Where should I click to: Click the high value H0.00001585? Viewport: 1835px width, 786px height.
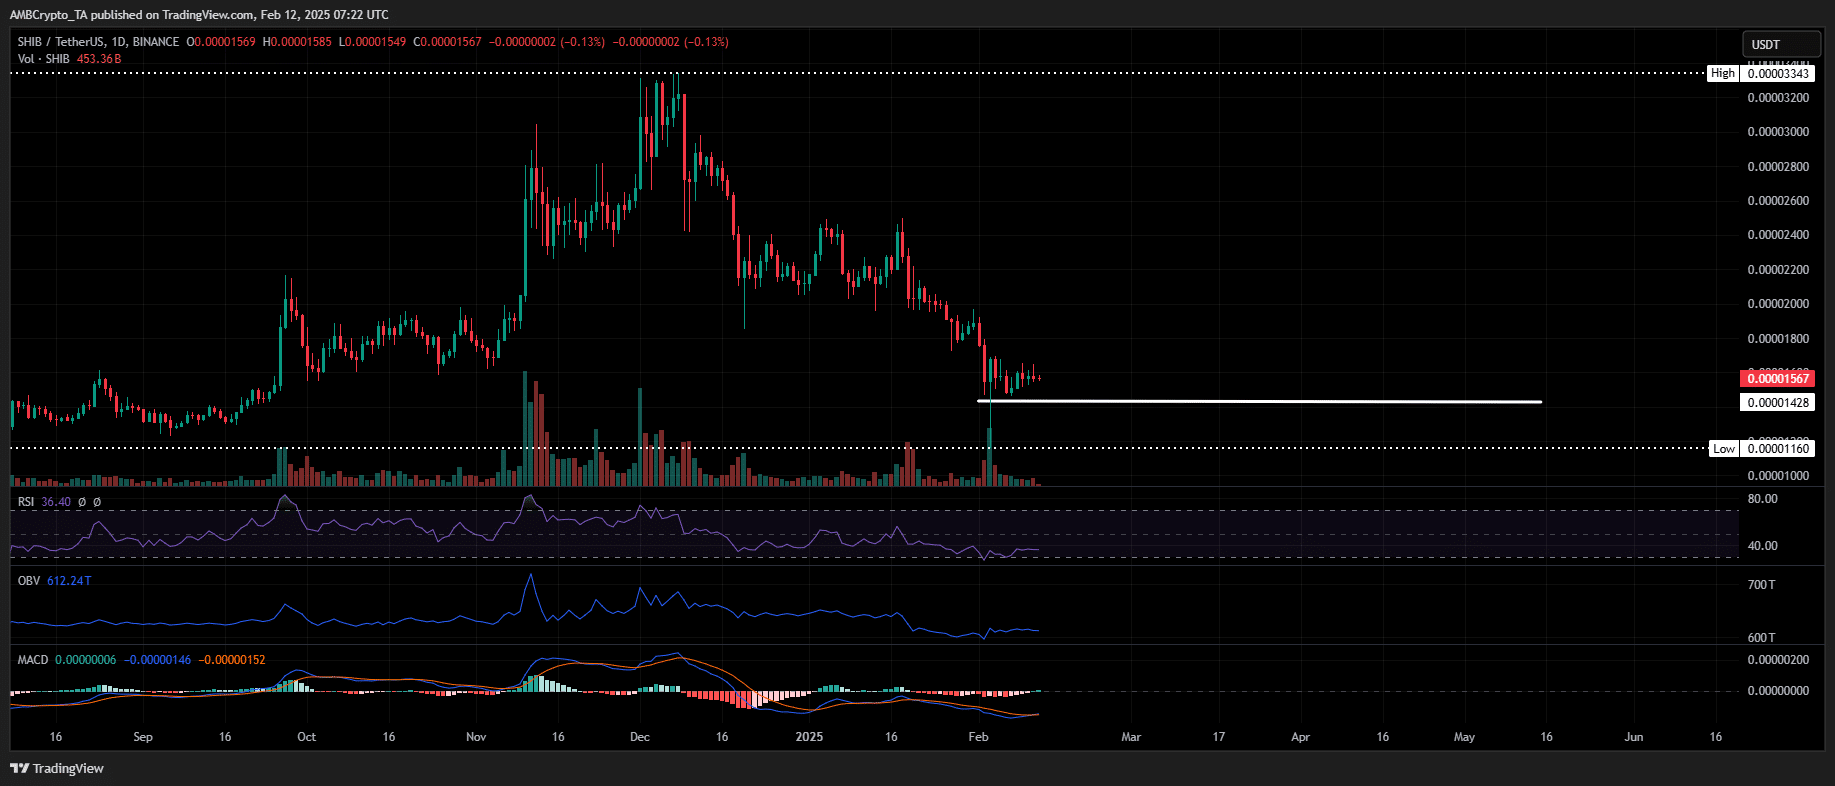pos(297,42)
